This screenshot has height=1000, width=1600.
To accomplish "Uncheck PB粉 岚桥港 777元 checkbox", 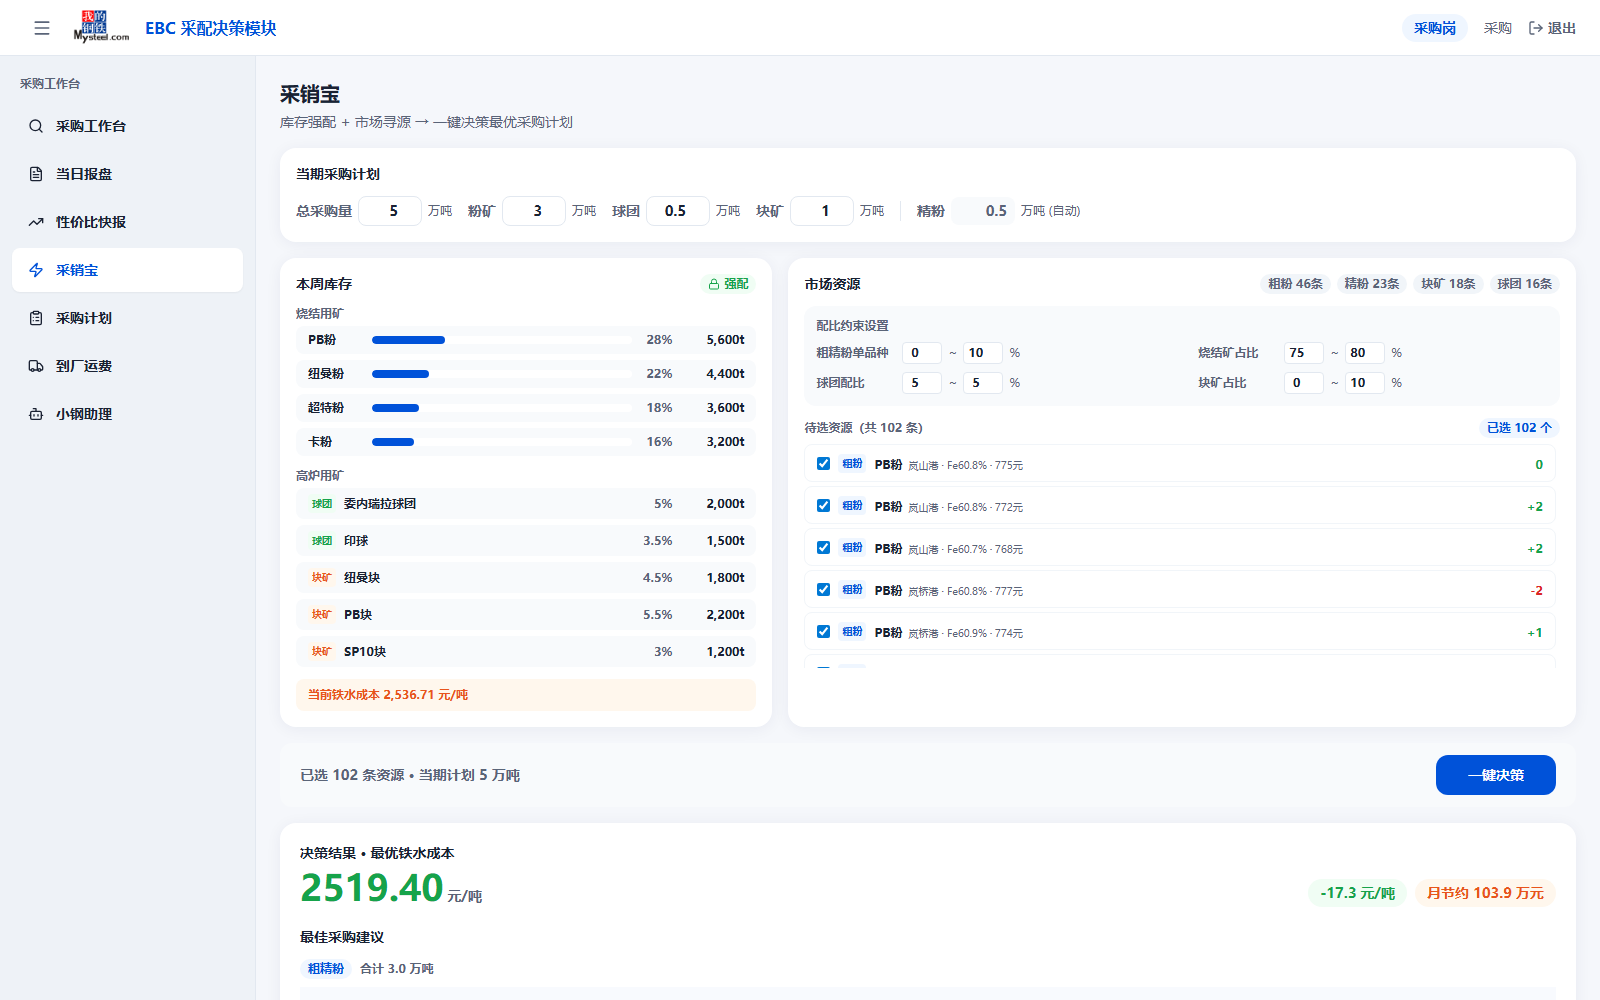I will point(823,590).
